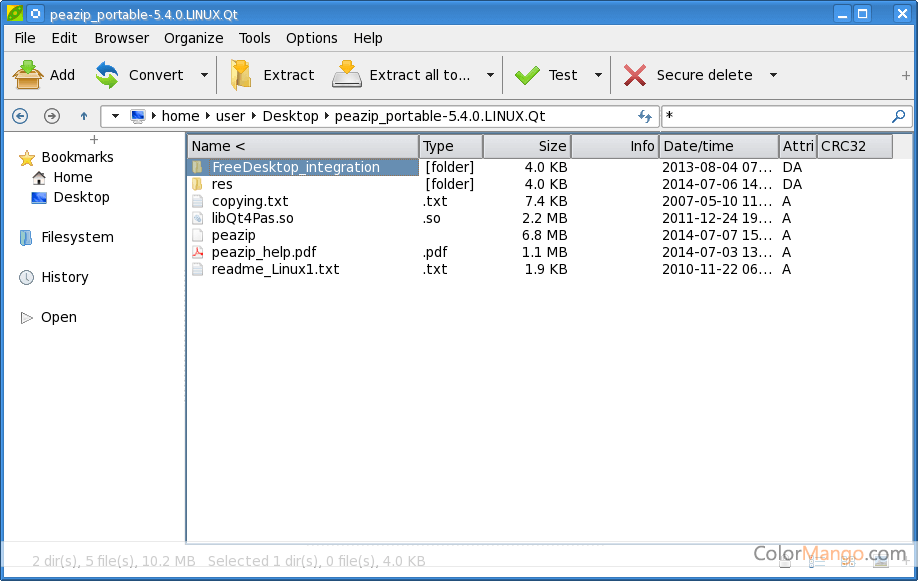The width and height of the screenshot is (918, 581).
Task: Open the Extract all to dropdown arrow
Action: pyautogui.click(x=490, y=75)
